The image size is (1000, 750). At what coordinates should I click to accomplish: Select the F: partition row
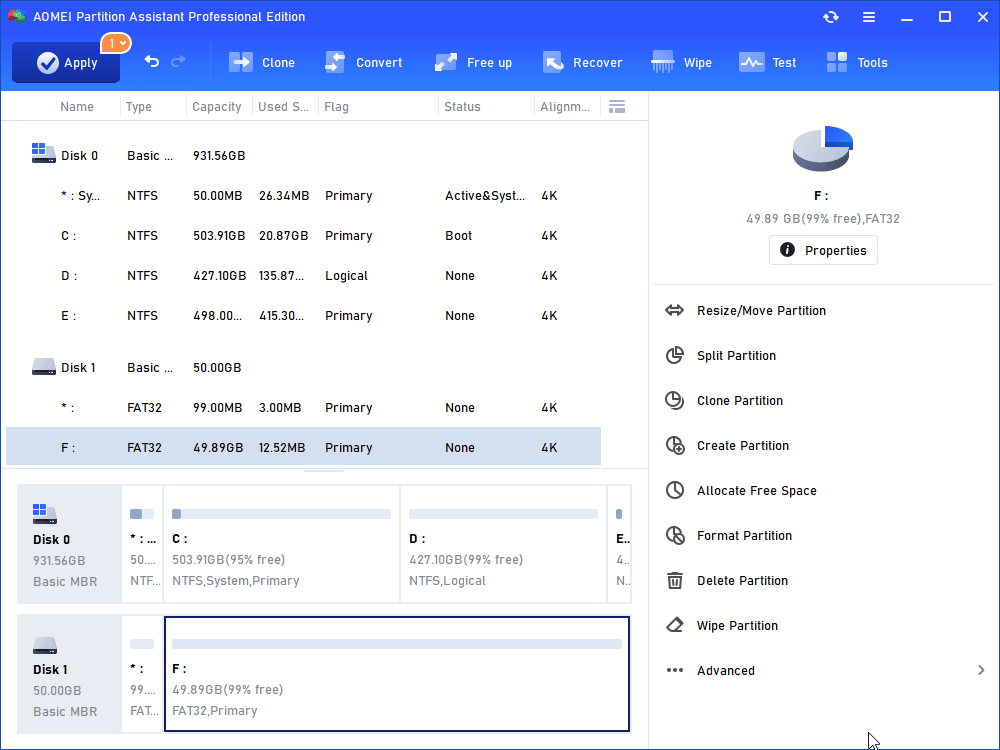[x=304, y=448]
